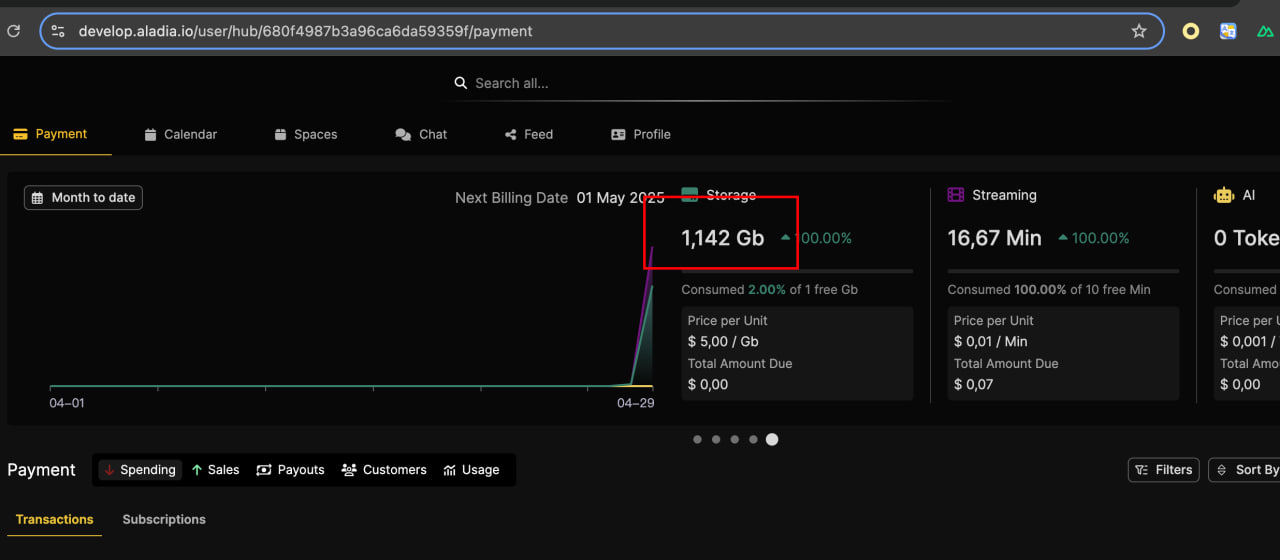Go to the Feed tab

[529, 134]
